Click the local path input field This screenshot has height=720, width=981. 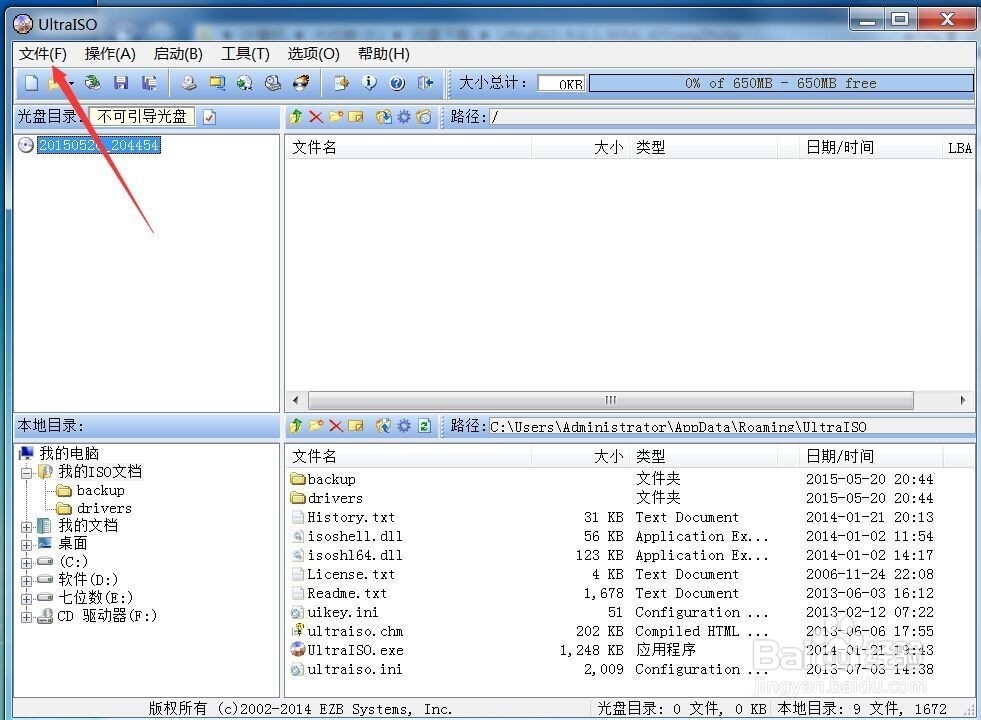(730, 427)
